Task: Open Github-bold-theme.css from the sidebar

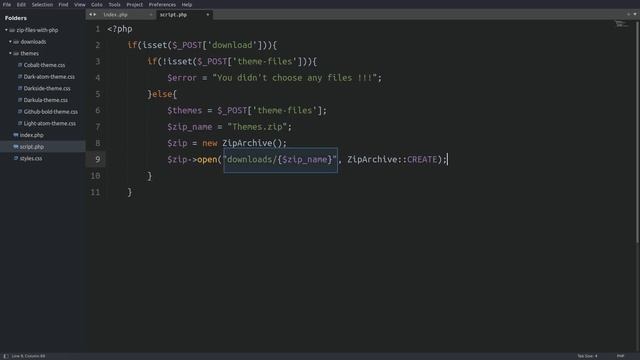Action: pyautogui.click(x=51, y=111)
